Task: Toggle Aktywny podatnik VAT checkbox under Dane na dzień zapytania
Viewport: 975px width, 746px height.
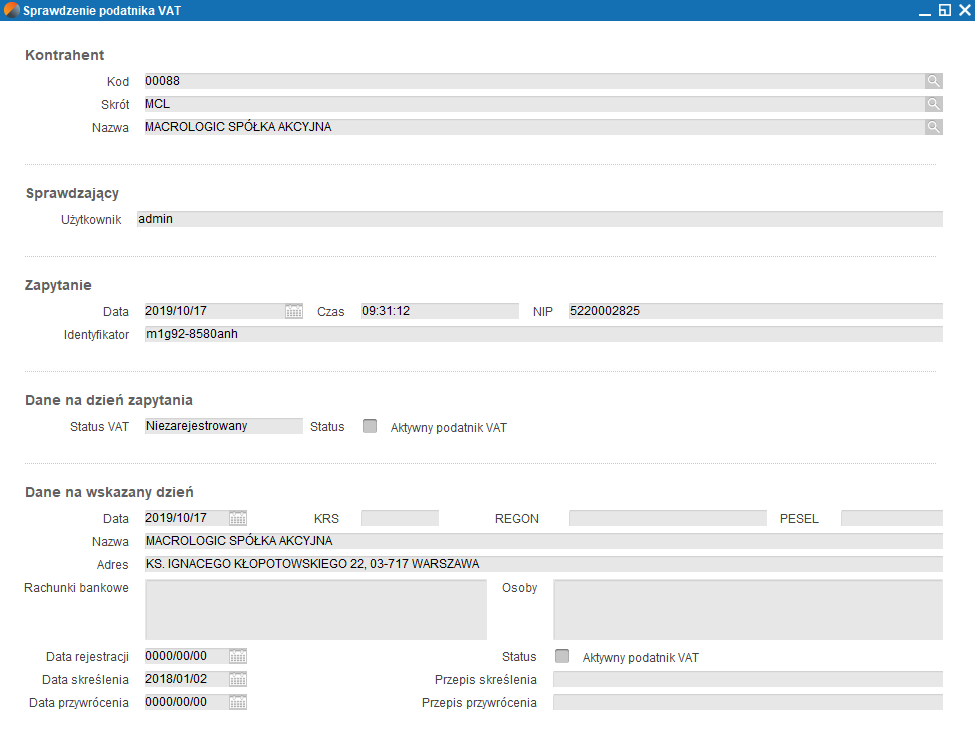Action: point(370,426)
